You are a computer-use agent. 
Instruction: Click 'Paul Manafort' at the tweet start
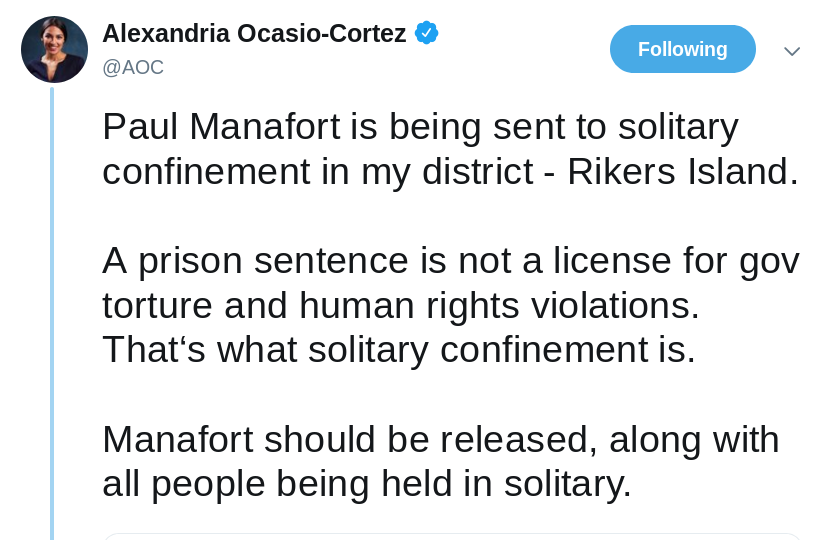pyautogui.click(x=221, y=127)
